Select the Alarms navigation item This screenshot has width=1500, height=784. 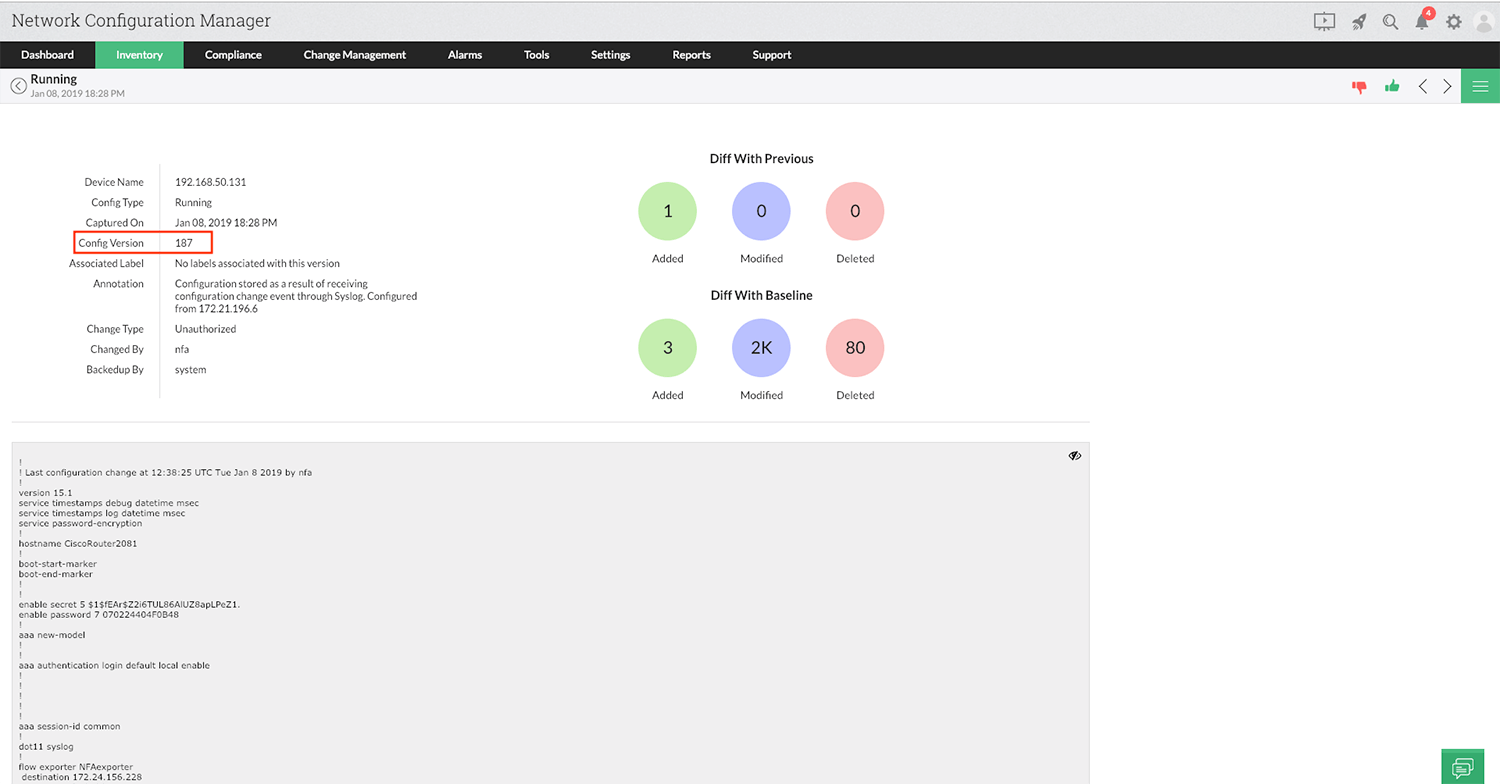click(464, 55)
